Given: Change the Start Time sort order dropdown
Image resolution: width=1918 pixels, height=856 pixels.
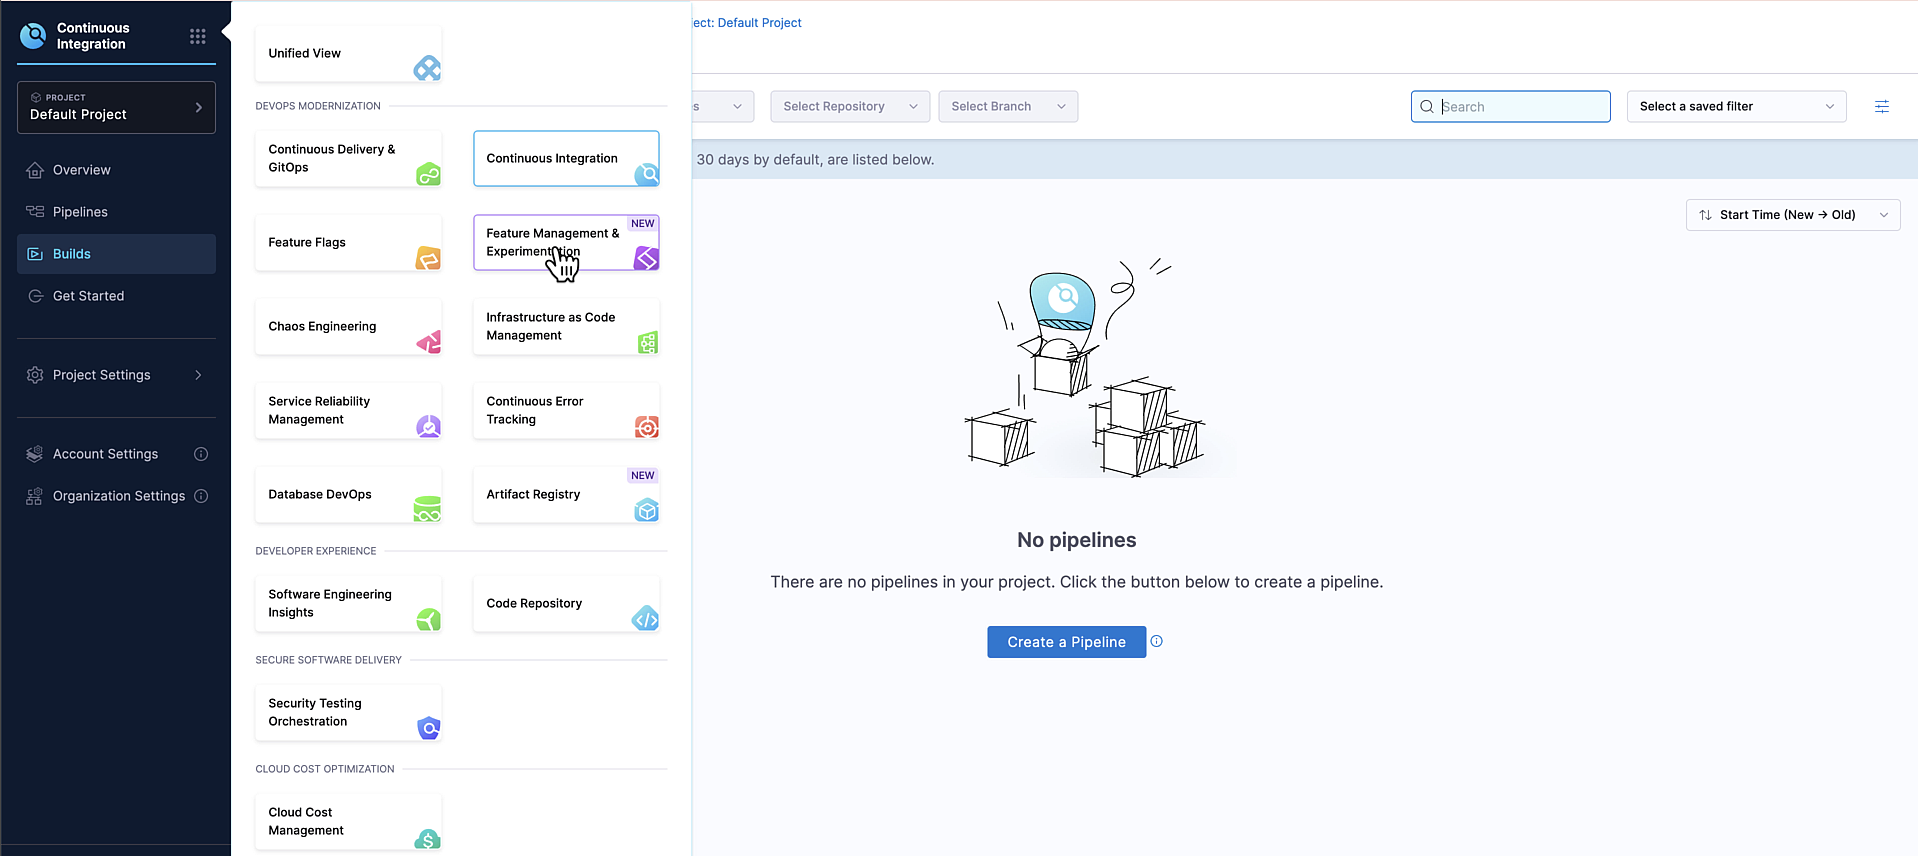Looking at the screenshot, I should pos(1792,215).
